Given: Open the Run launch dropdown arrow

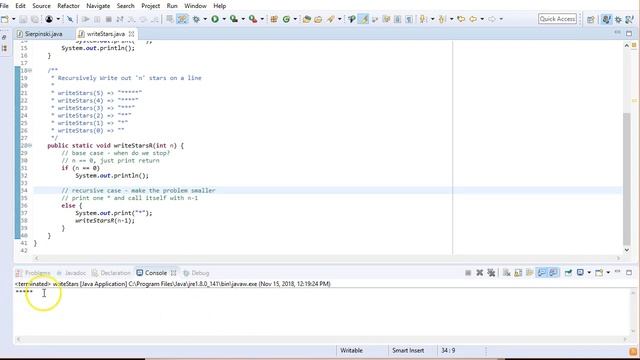Looking at the screenshot, I should [x=224, y=19].
